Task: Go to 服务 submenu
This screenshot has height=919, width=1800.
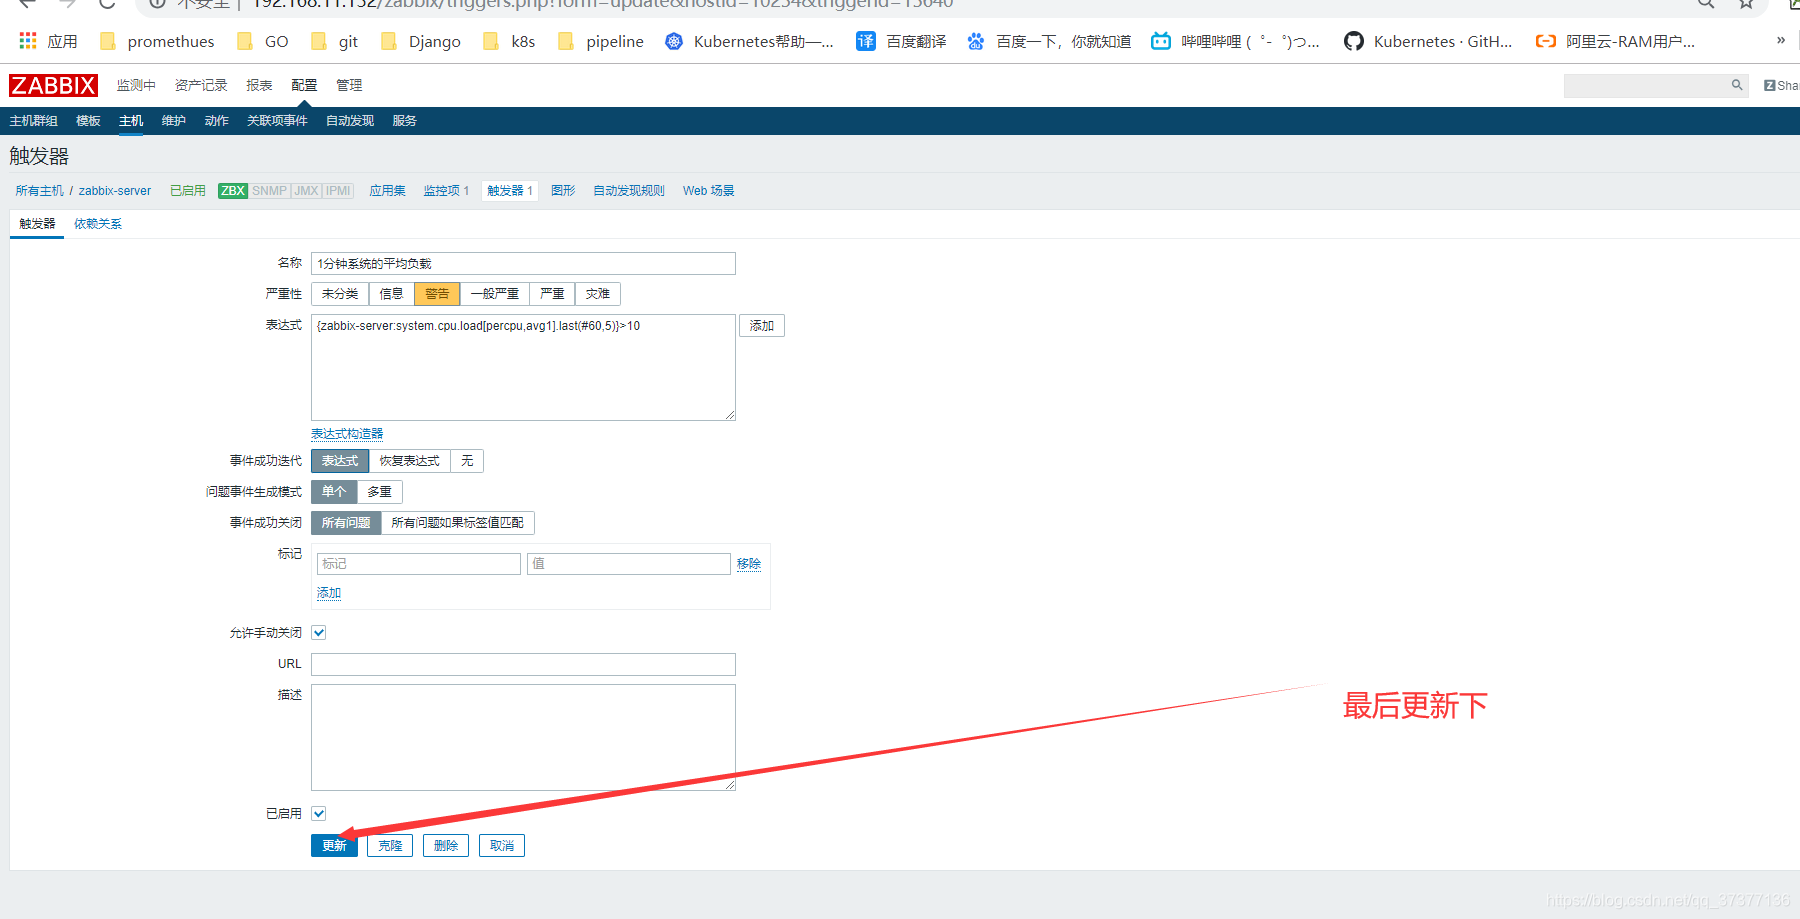Action: (405, 121)
